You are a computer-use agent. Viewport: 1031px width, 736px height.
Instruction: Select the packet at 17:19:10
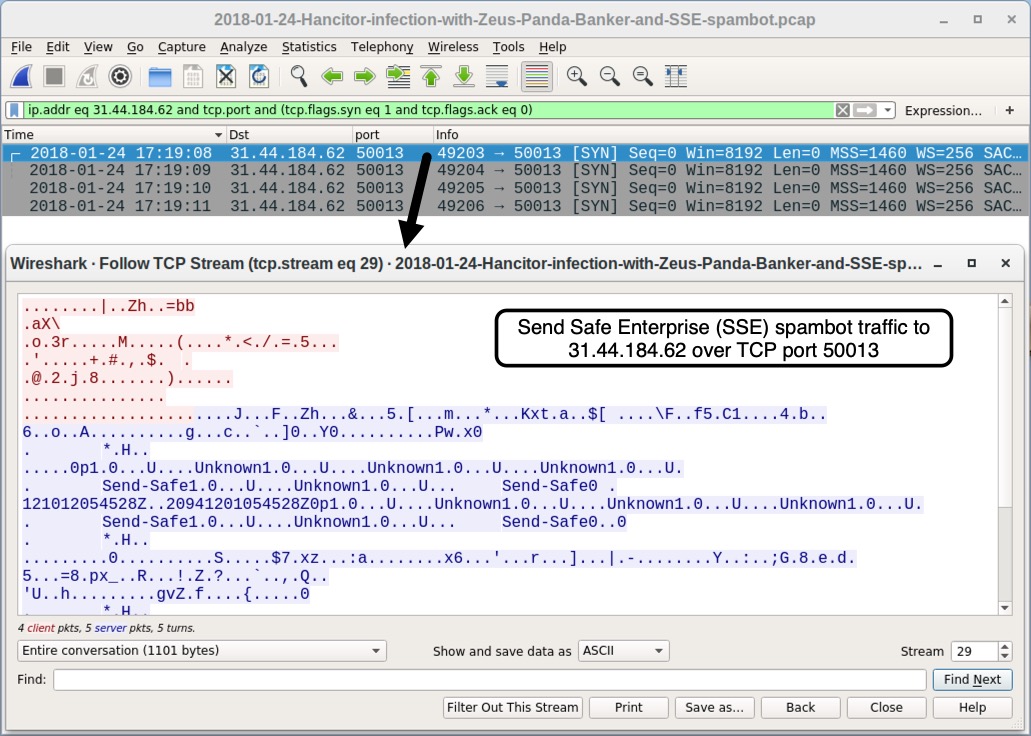(515, 188)
